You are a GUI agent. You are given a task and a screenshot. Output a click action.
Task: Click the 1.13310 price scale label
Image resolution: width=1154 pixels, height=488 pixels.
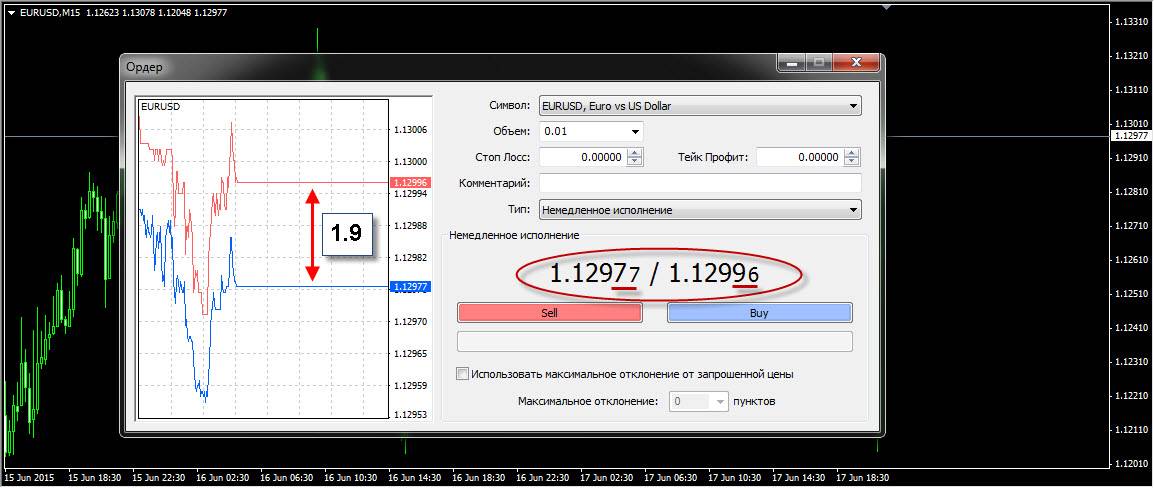click(x=1132, y=22)
